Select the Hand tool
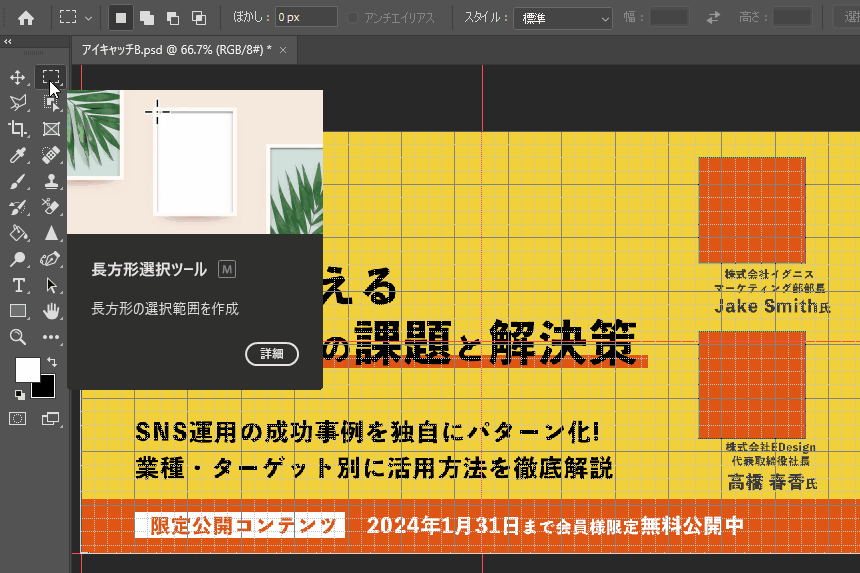This screenshot has height=573, width=860. coord(50,311)
